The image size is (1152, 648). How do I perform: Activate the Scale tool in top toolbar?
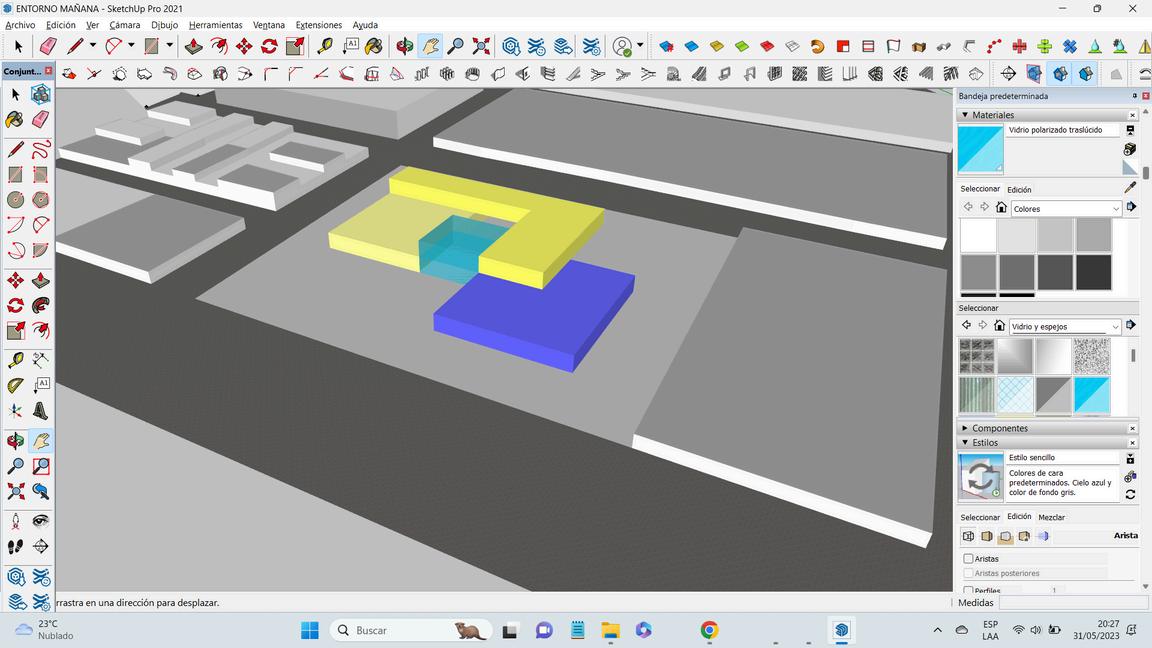(x=295, y=47)
